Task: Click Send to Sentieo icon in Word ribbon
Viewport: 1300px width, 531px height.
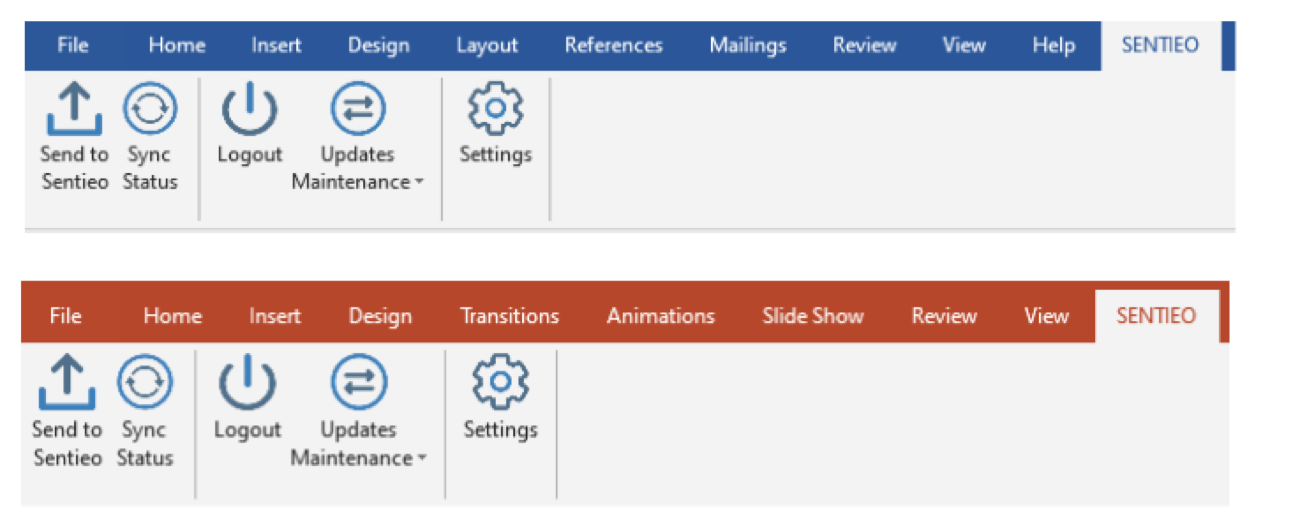Action: (x=74, y=109)
